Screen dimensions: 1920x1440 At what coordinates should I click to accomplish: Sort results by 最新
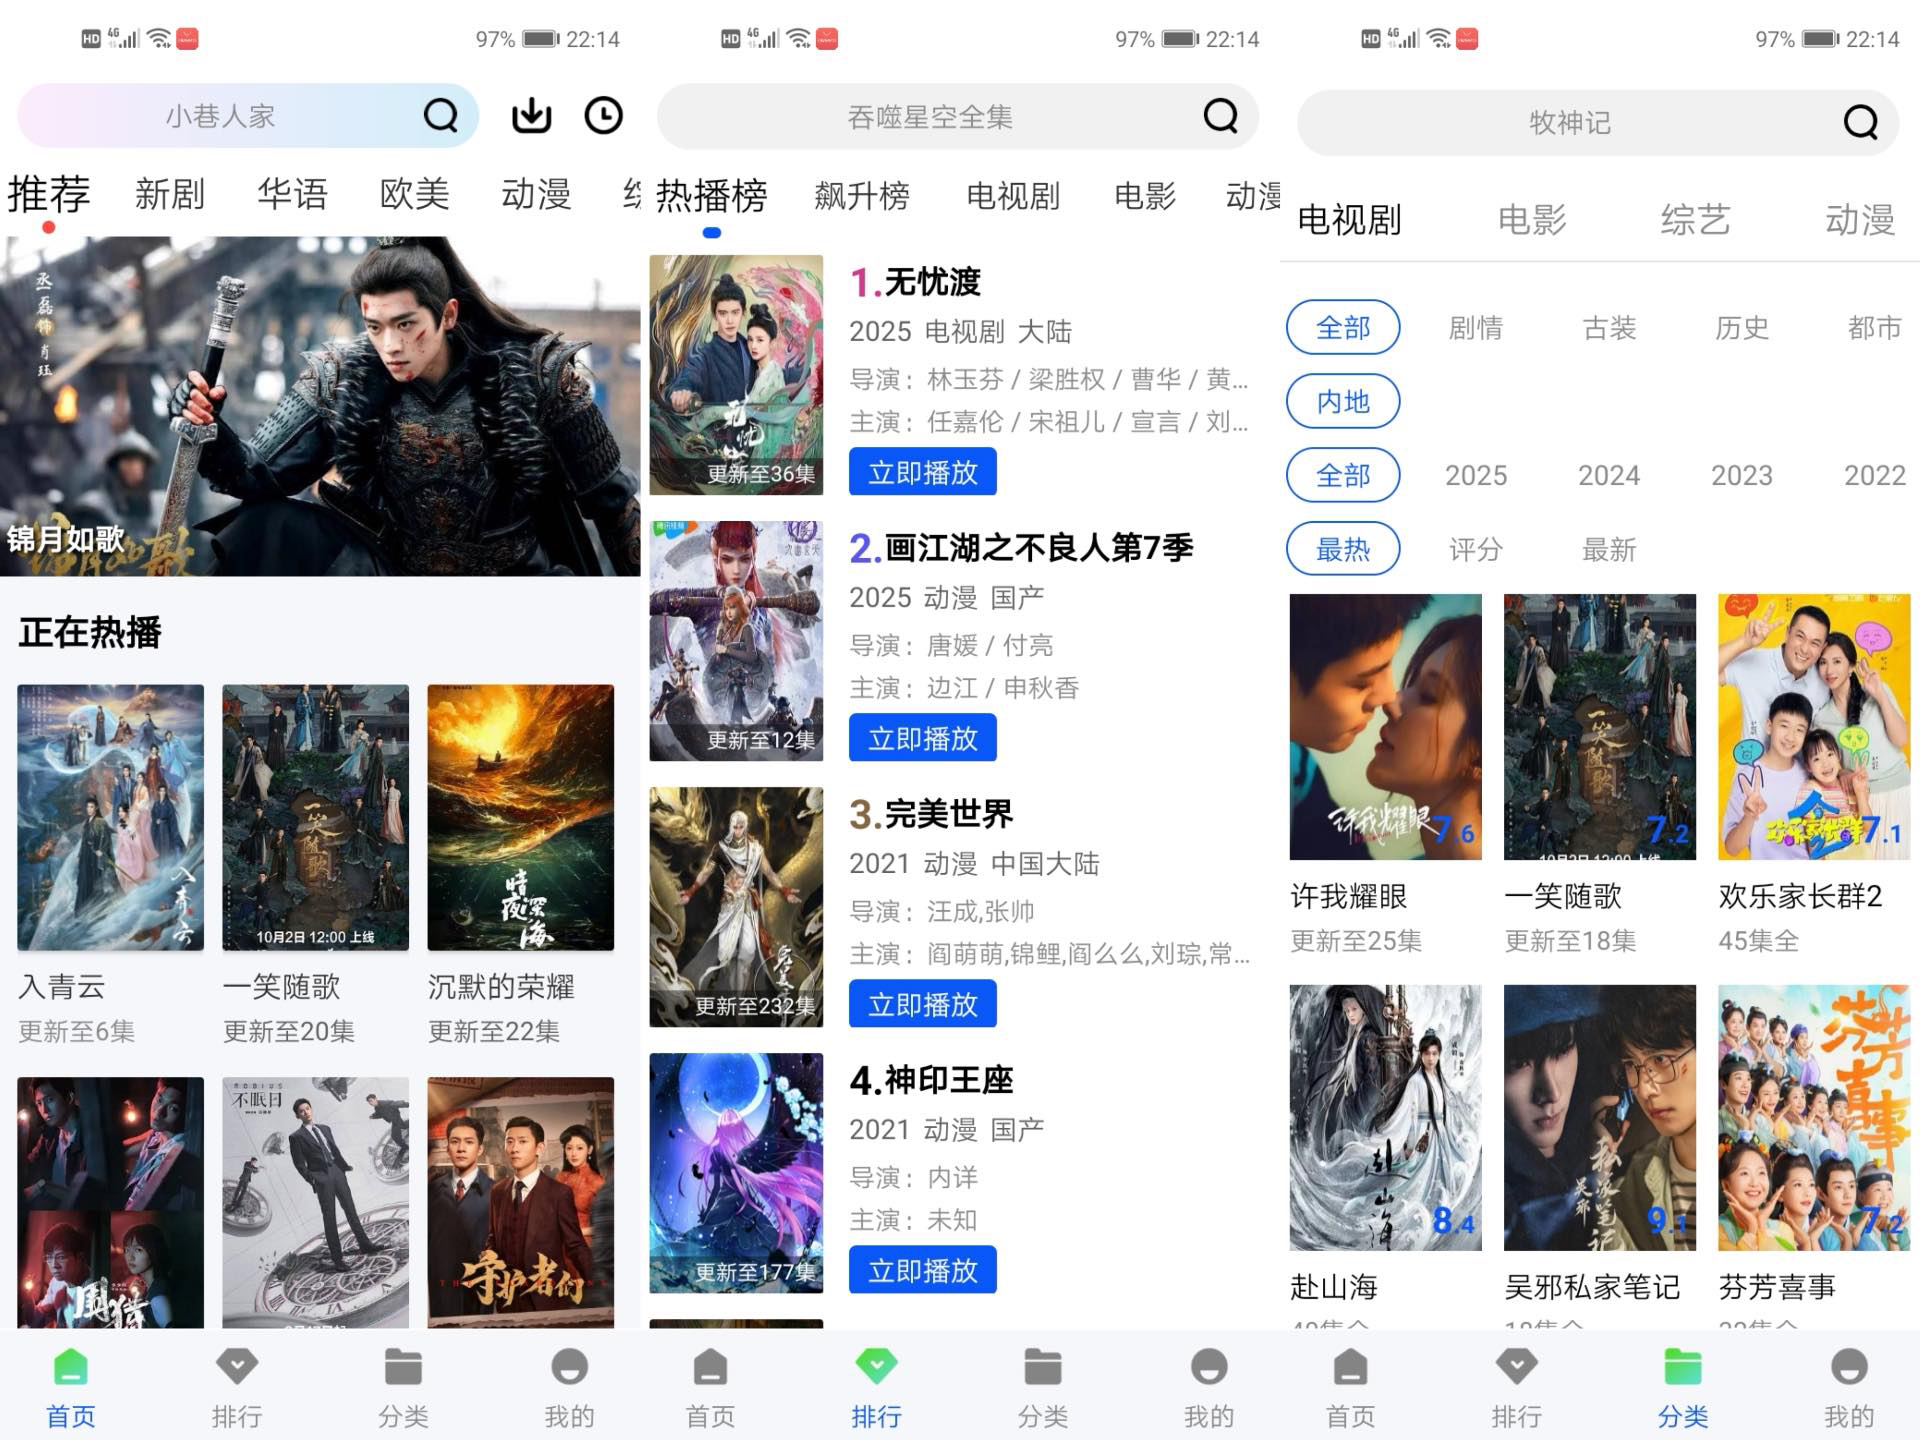click(1608, 549)
